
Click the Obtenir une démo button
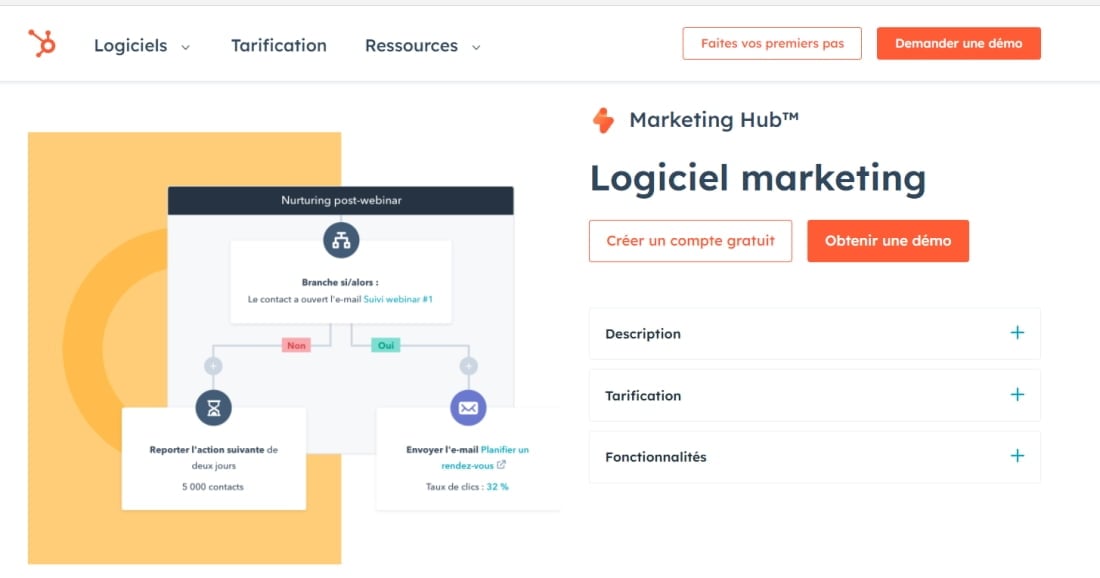(887, 241)
